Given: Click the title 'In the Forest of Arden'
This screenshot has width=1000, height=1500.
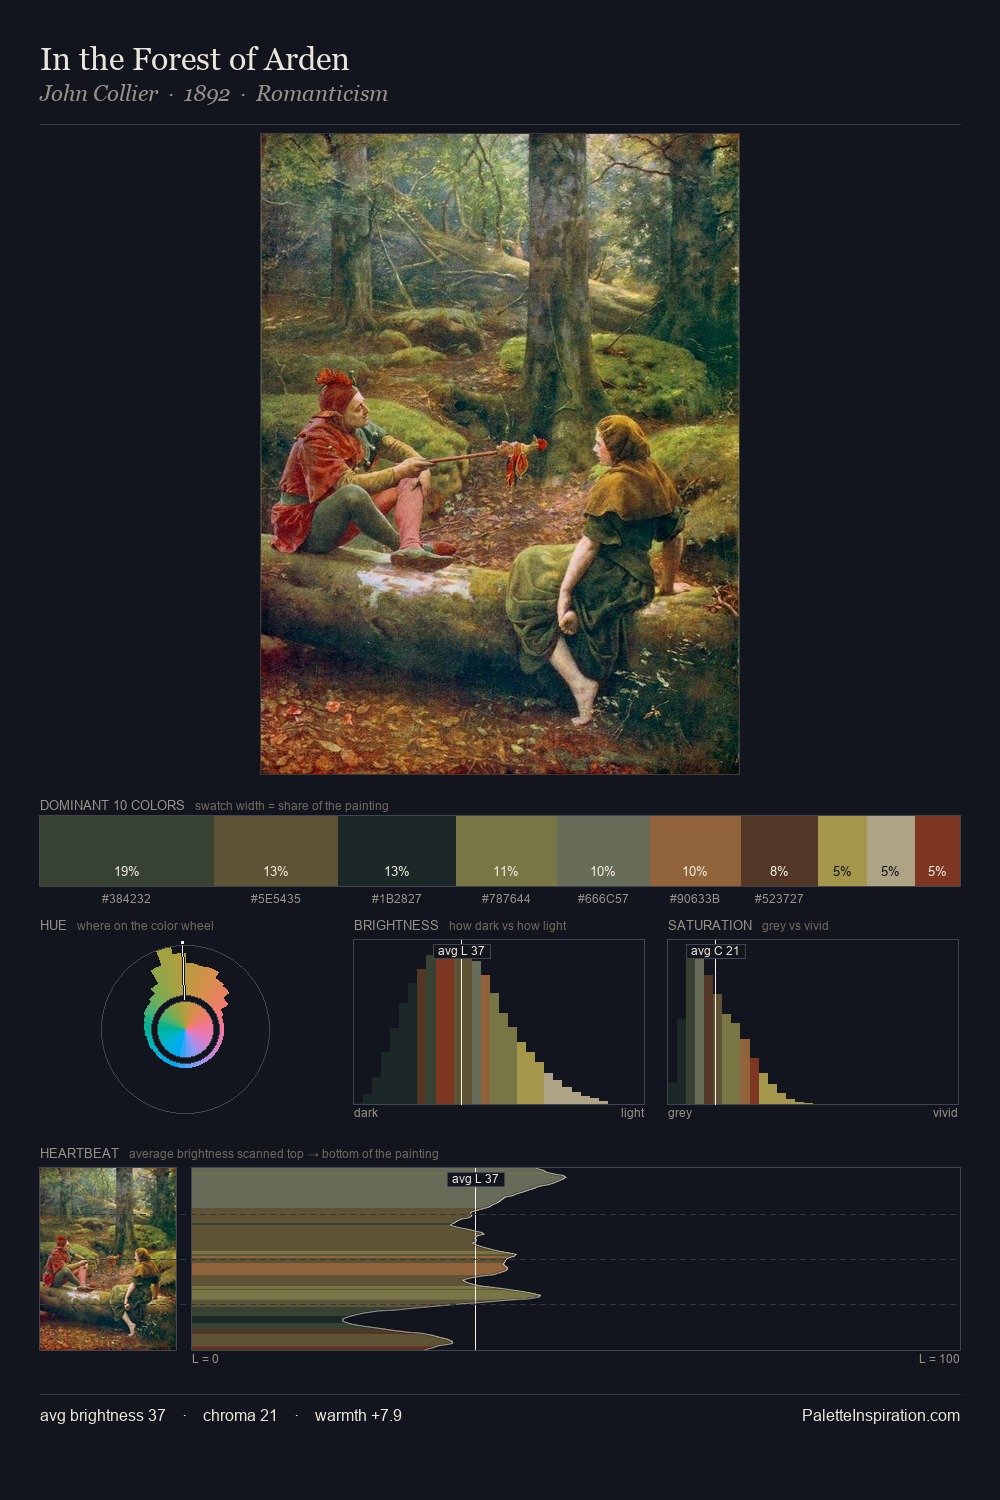Looking at the screenshot, I should point(195,60).
